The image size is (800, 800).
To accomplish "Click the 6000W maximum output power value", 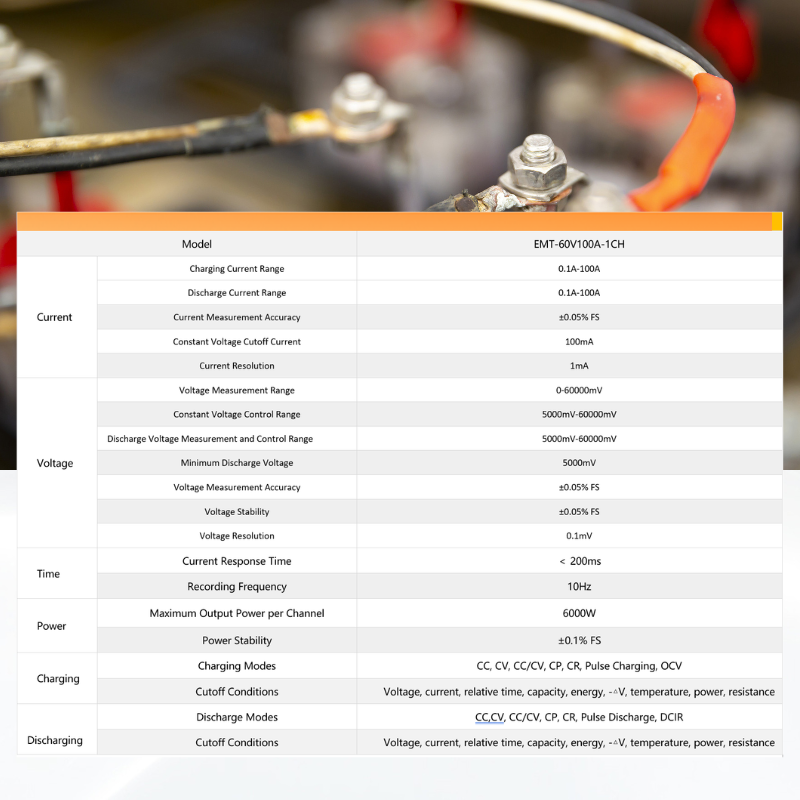I will click(579, 613).
